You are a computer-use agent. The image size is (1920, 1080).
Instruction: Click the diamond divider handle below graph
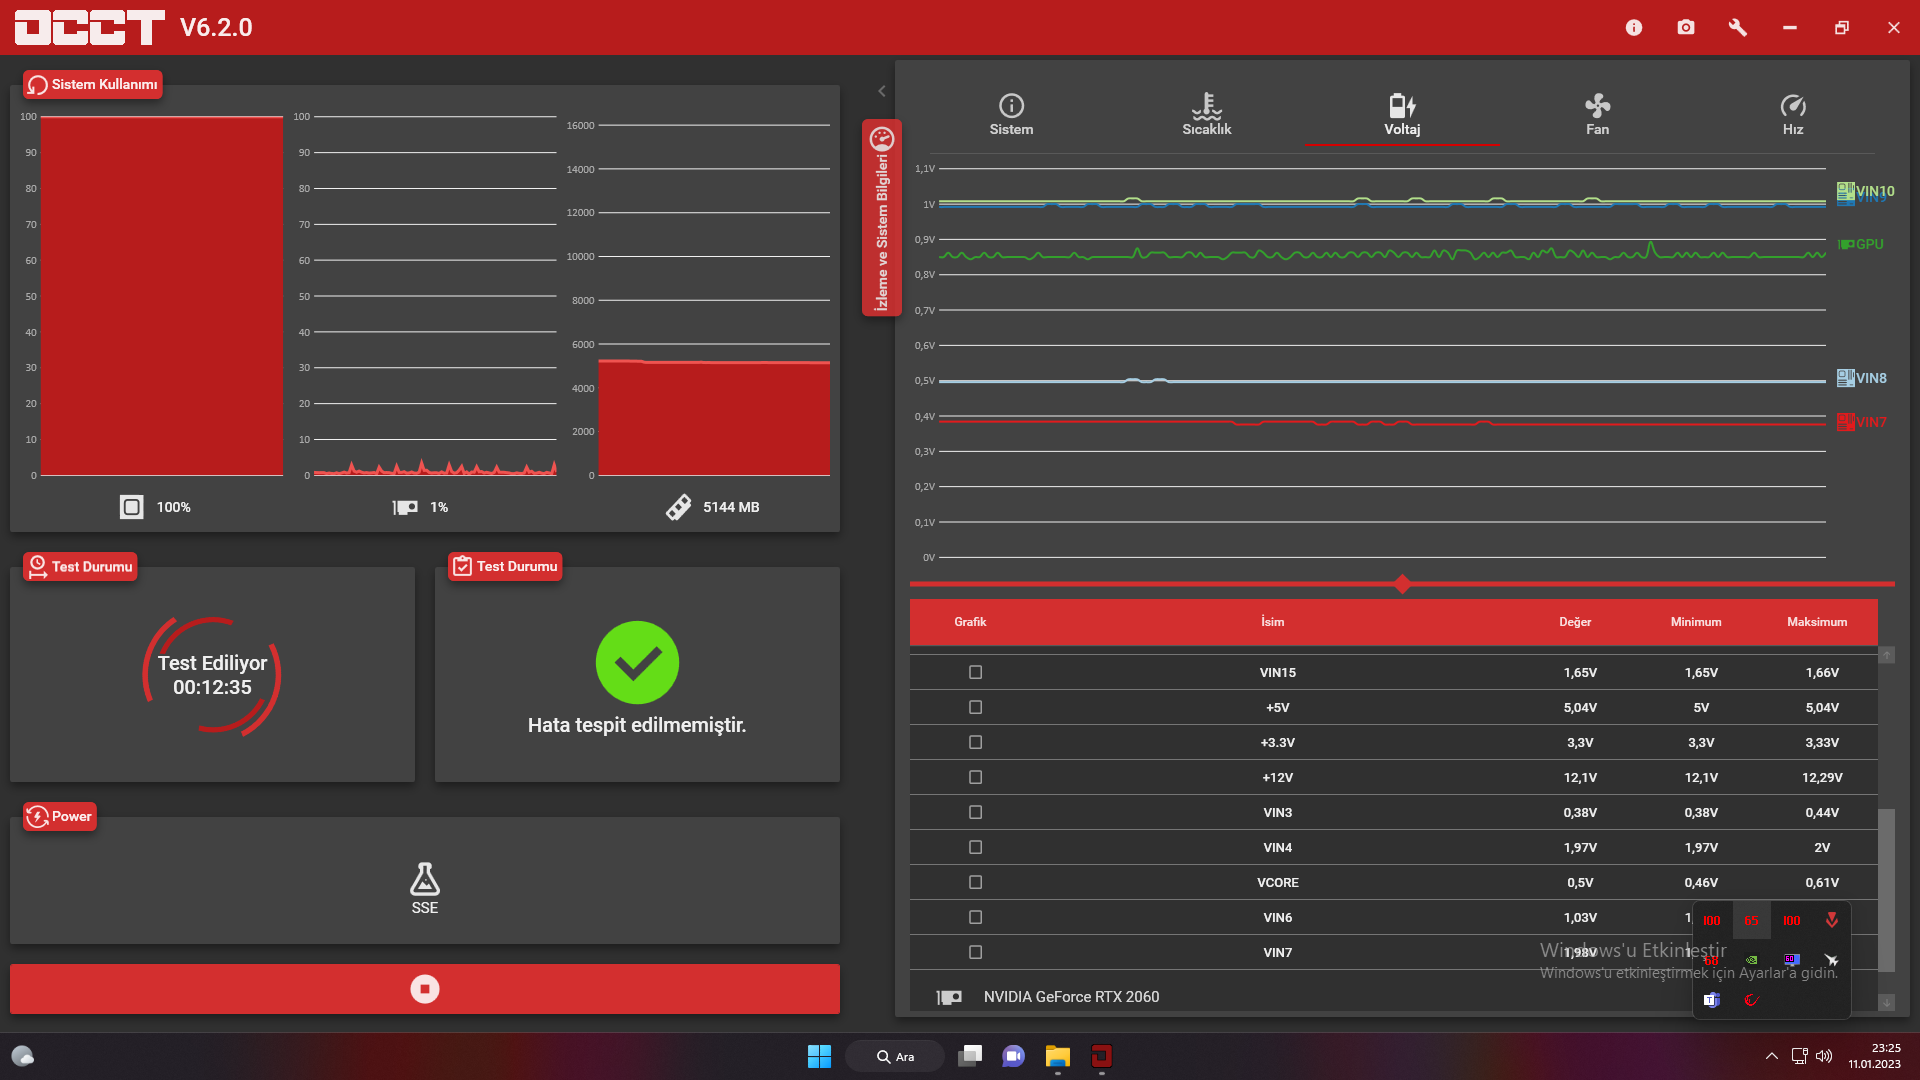pyautogui.click(x=1402, y=584)
